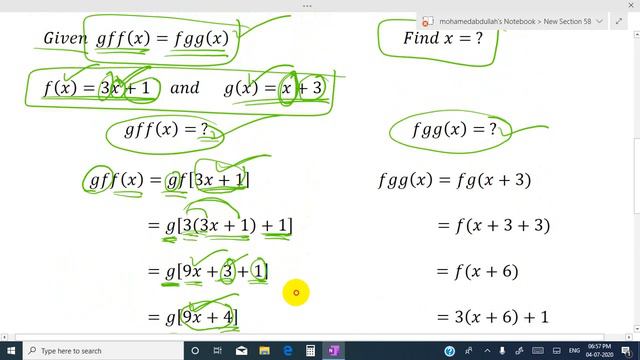Viewport: 640px width, 360px height.
Task: Open the pen workspace tray icon
Action: [x=519, y=351]
